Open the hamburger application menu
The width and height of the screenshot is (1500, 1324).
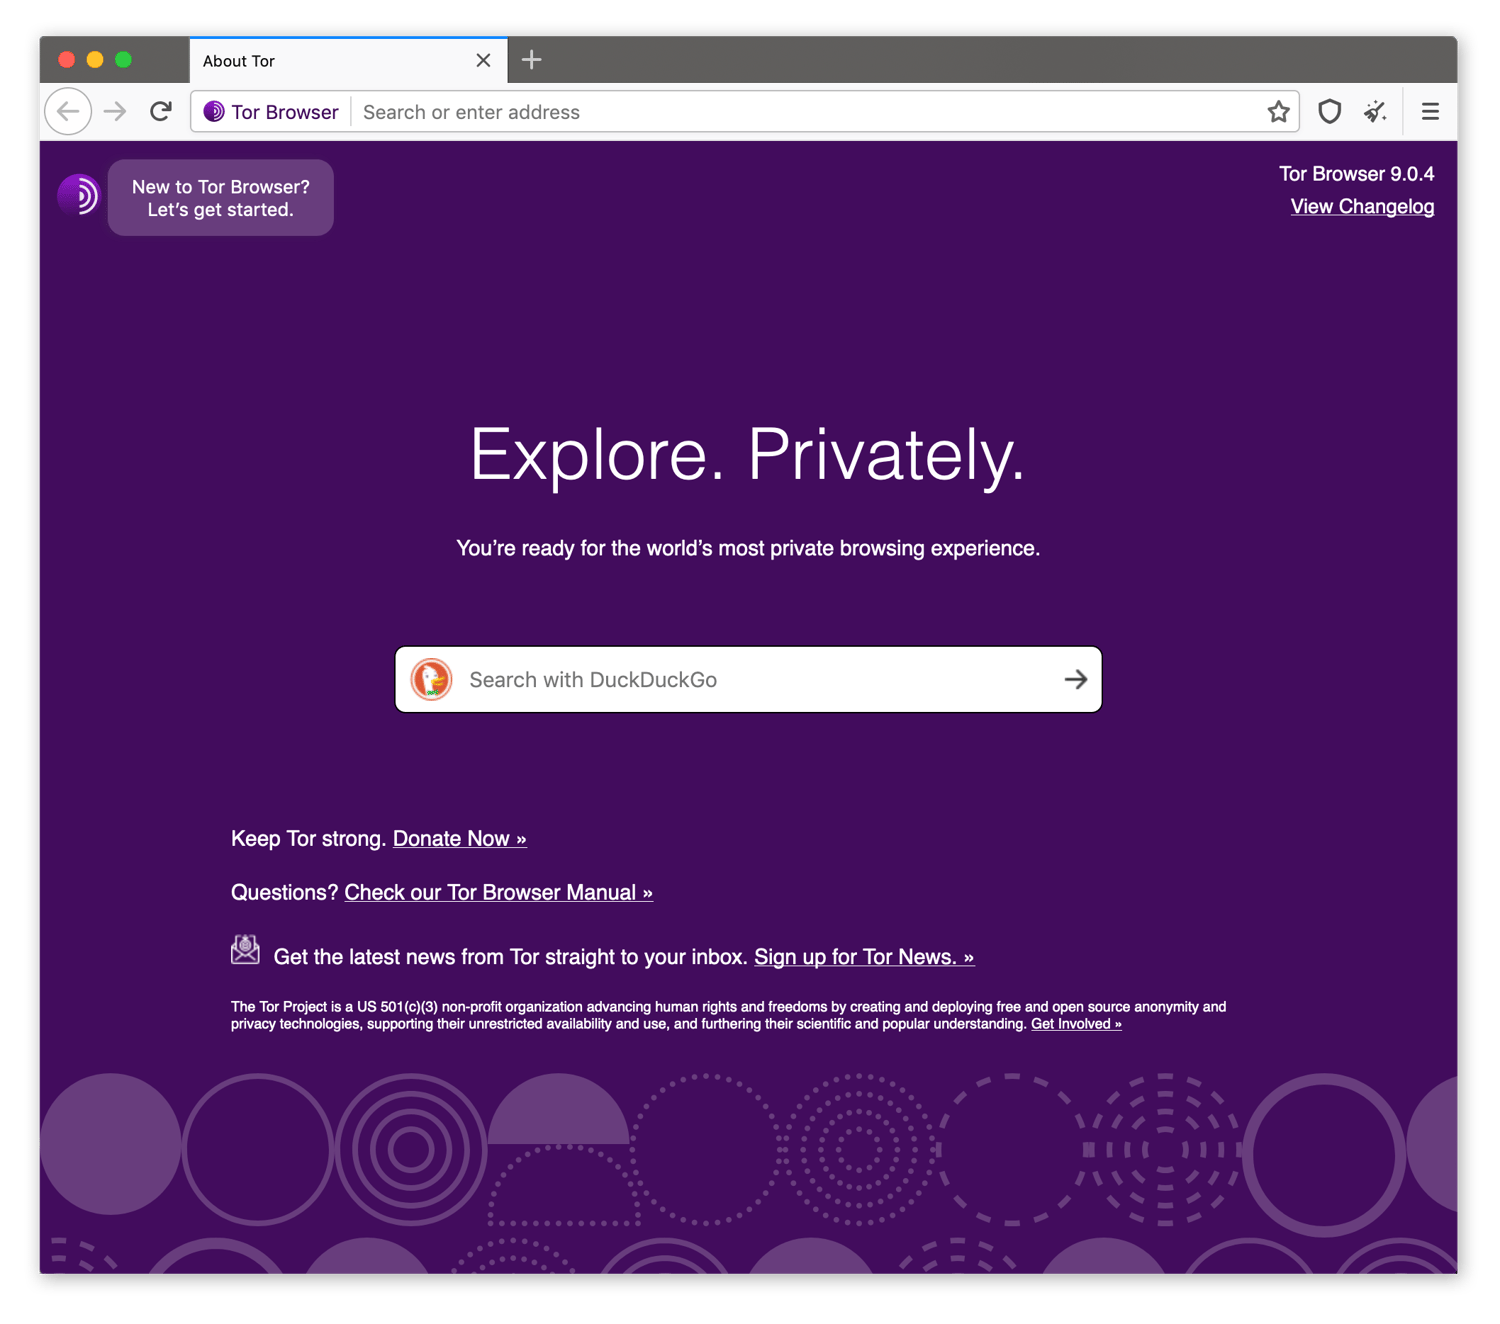[x=1430, y=112]
